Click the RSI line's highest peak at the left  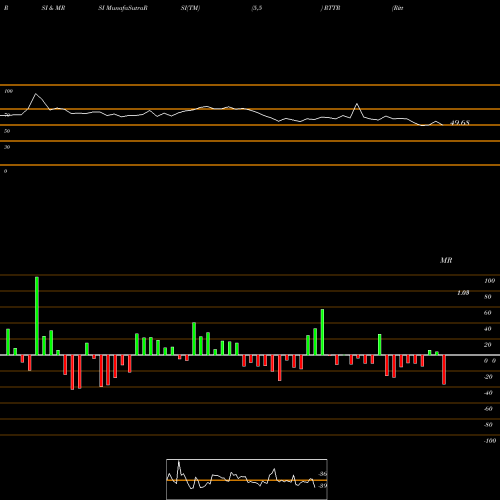pos(36,94)
